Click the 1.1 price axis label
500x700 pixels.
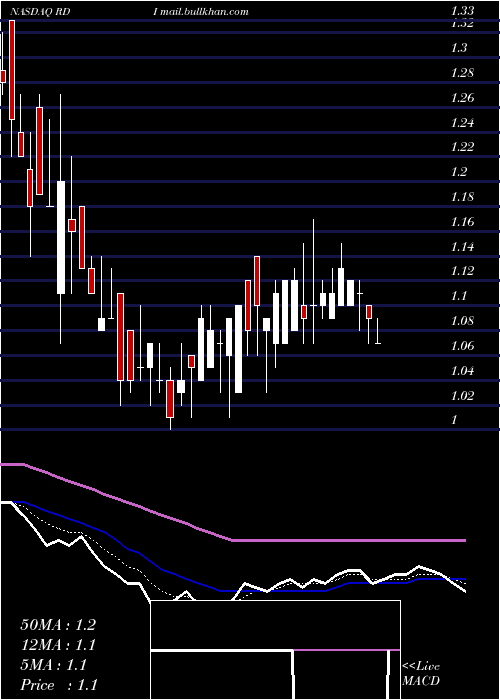click(459, 296)
